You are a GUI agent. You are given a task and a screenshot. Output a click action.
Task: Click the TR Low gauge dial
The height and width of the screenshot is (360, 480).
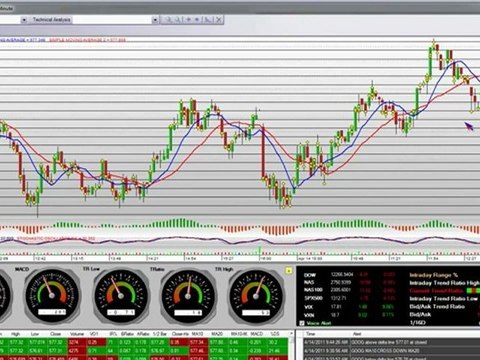point(120,296)
